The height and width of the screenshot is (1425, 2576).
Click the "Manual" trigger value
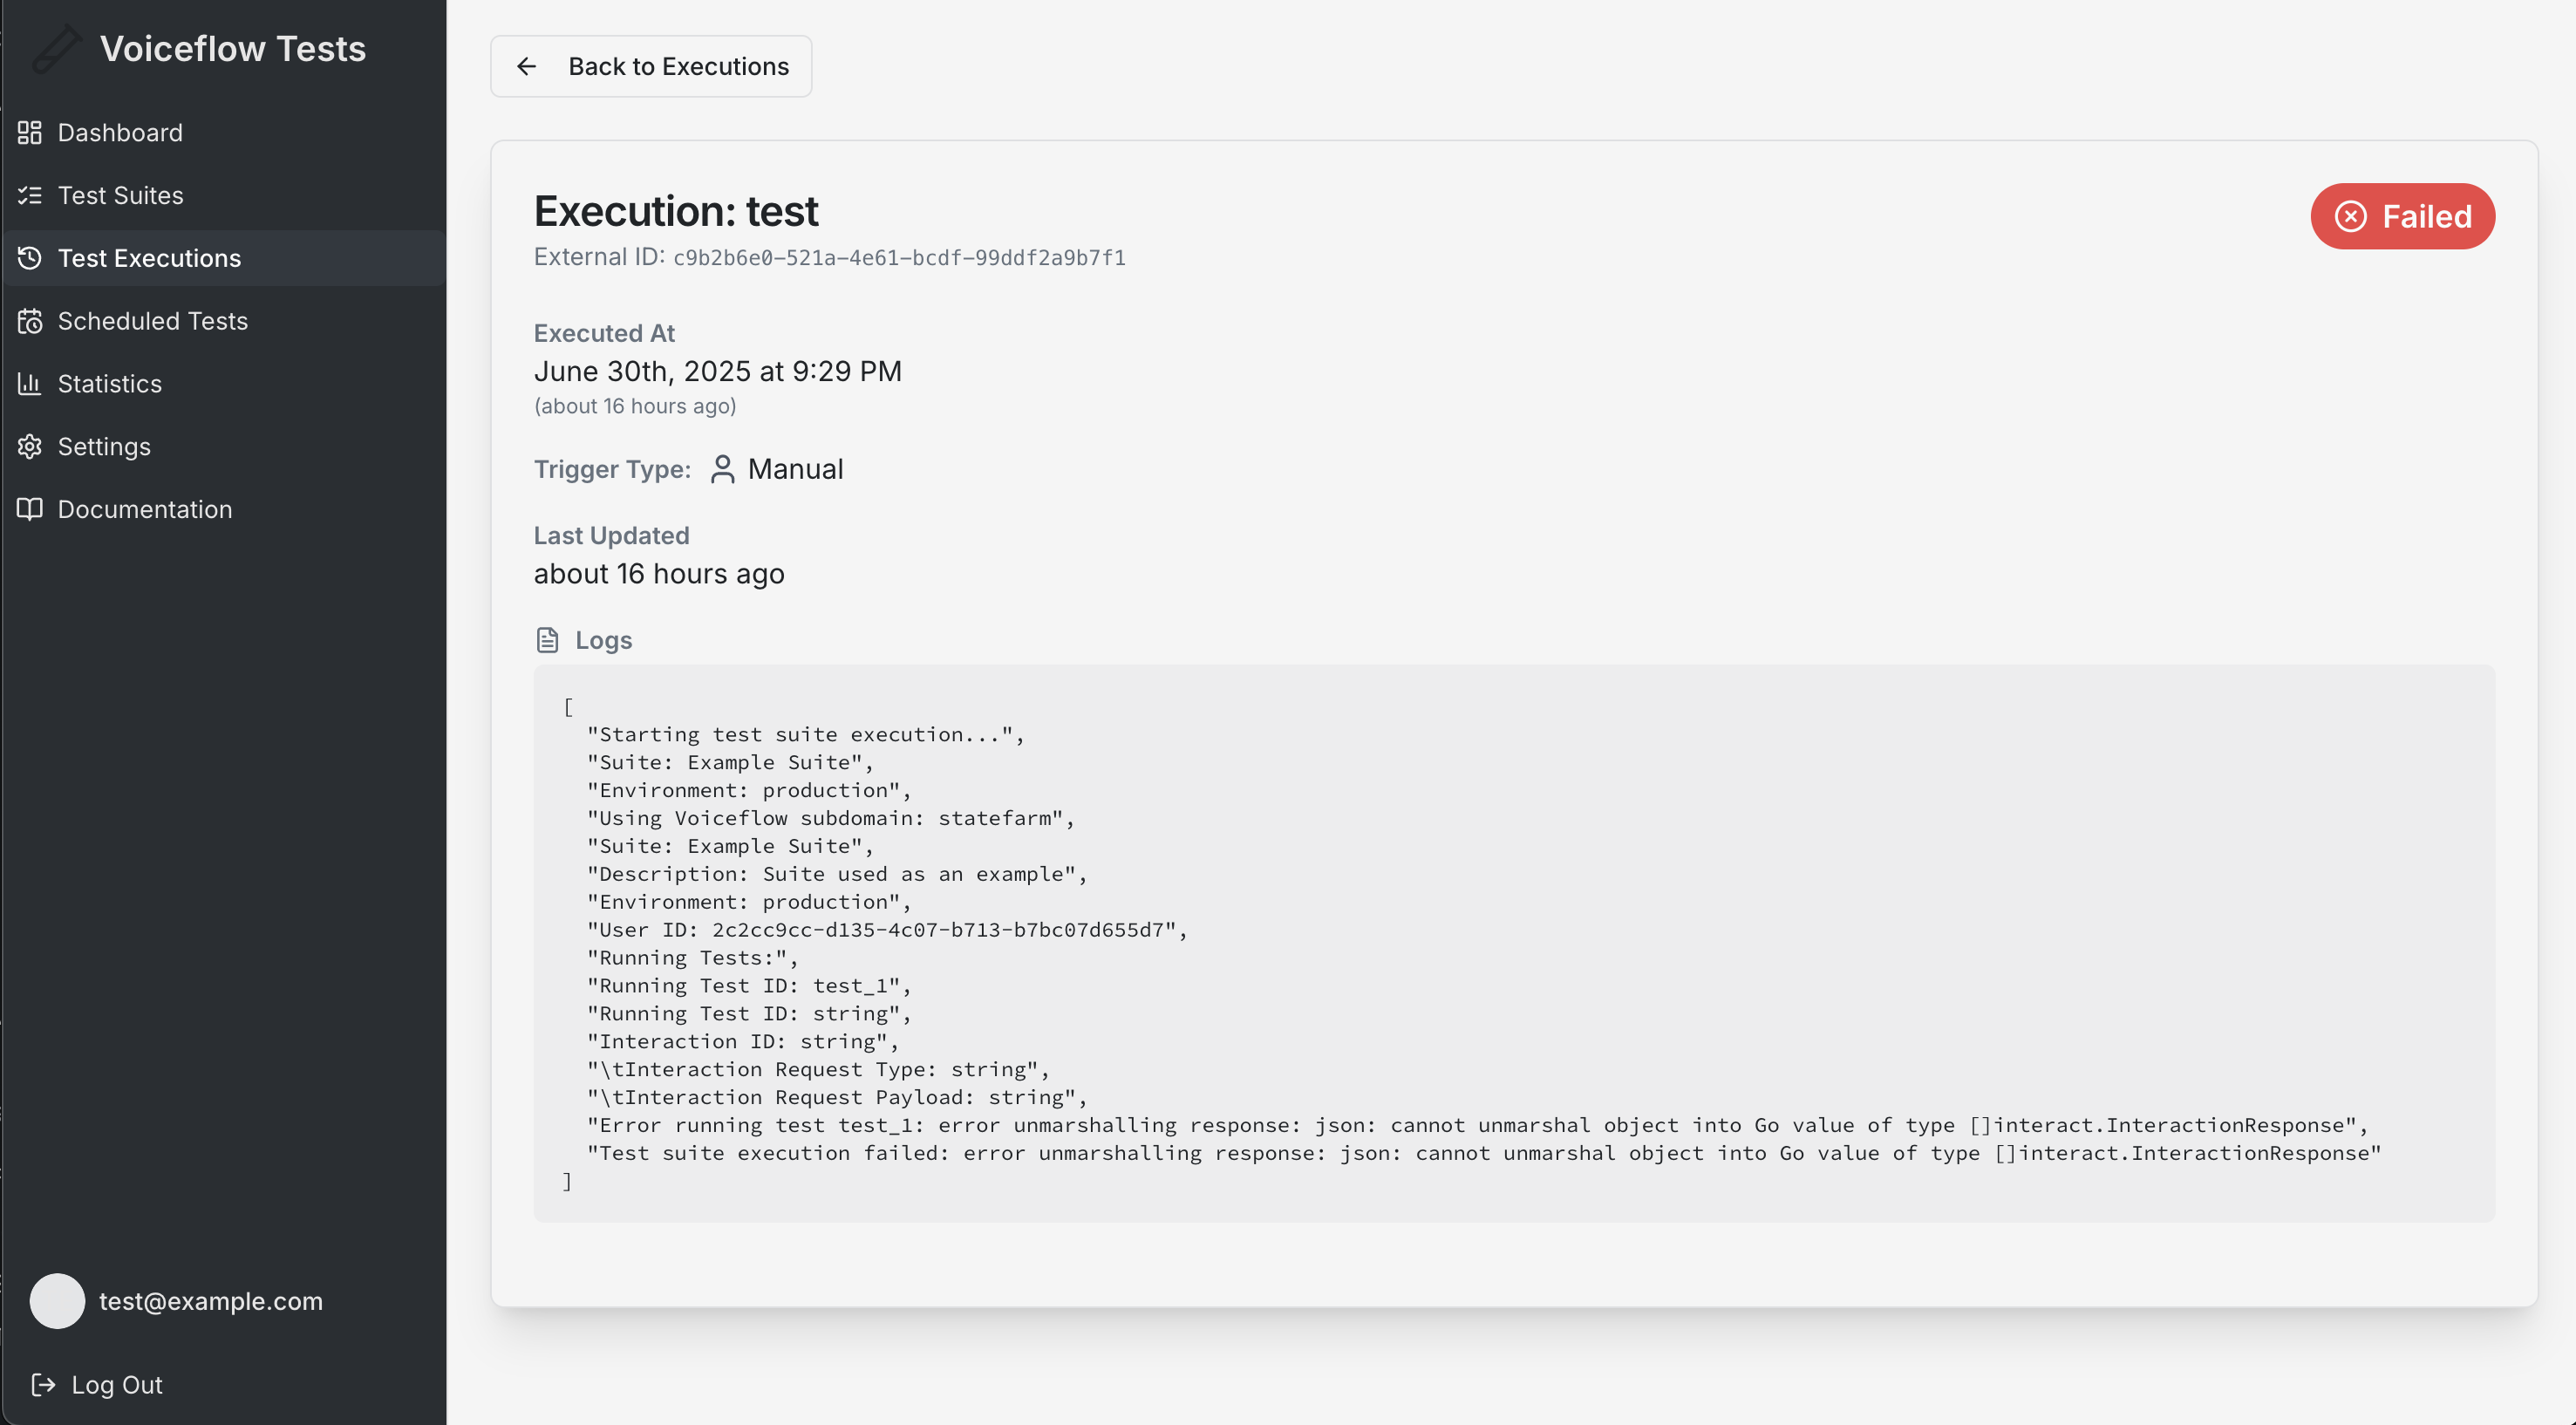point(796,469)
